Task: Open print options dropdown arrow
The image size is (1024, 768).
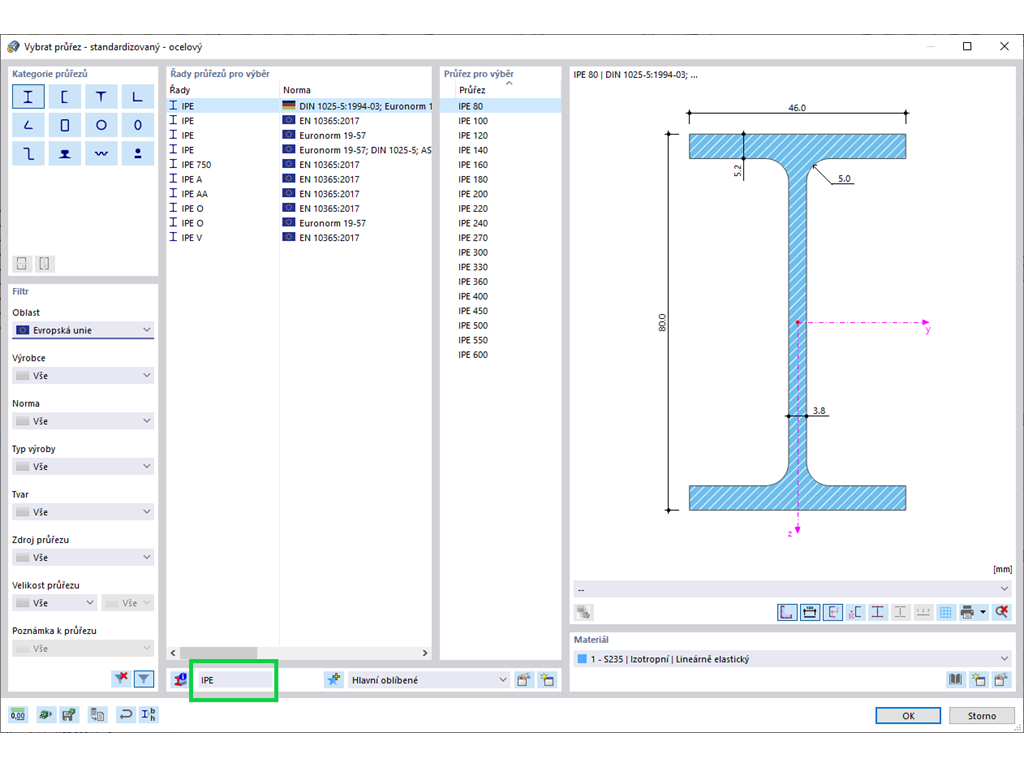Action: (x=983, y=612)
